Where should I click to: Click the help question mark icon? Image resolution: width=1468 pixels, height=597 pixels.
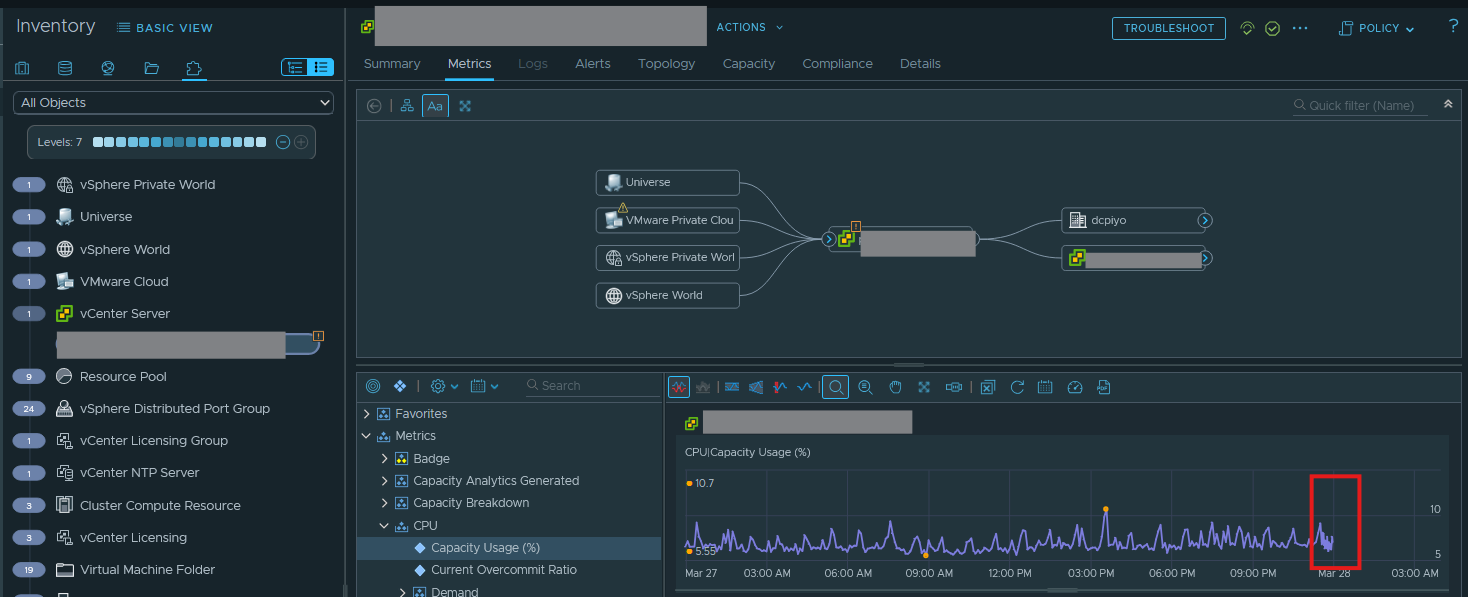point(1453,27)
